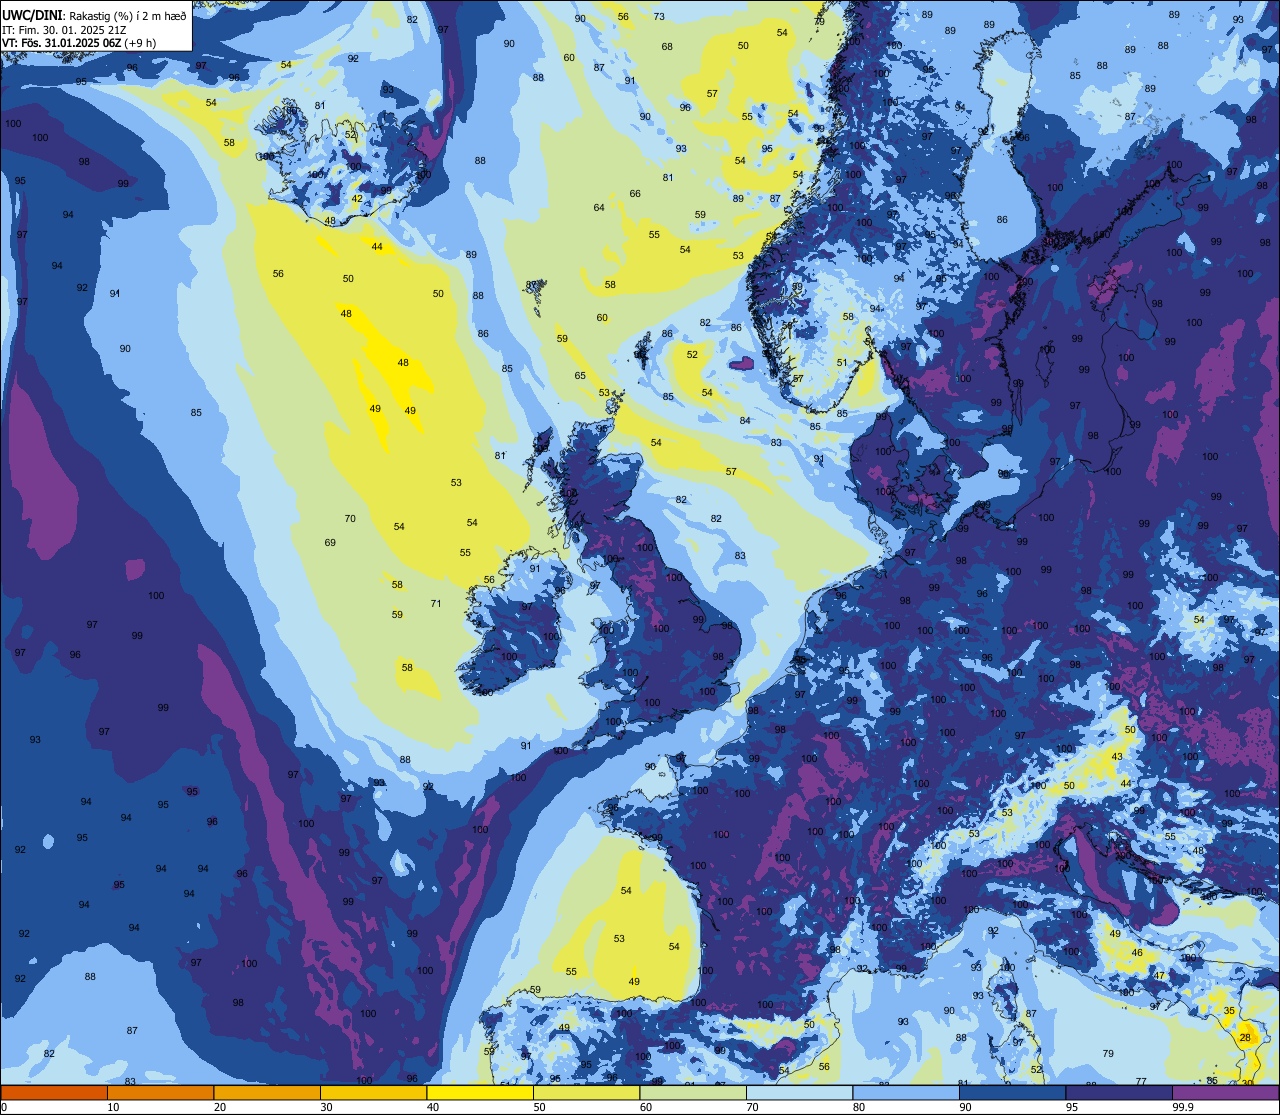Click the 'IT: Fim. 30. 01. 2025 21Z' line
Screen dimensions: 1280x1115
pos(64,29)
